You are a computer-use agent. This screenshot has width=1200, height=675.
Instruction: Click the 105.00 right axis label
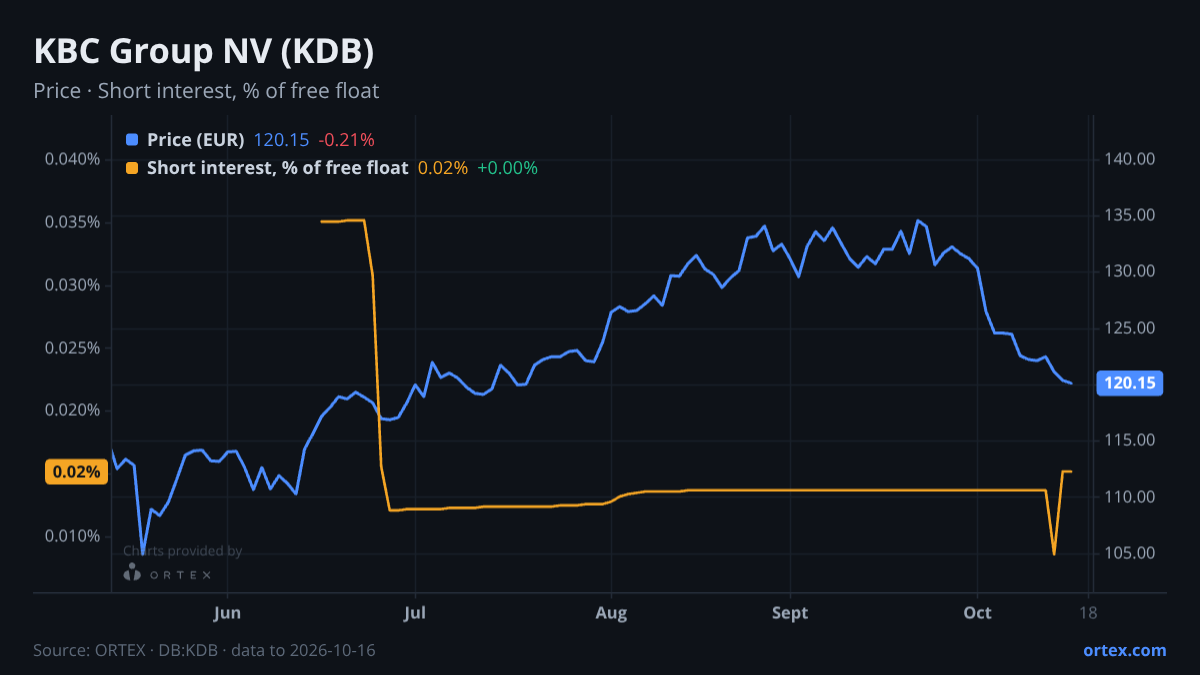click(x=1130, y=553)
